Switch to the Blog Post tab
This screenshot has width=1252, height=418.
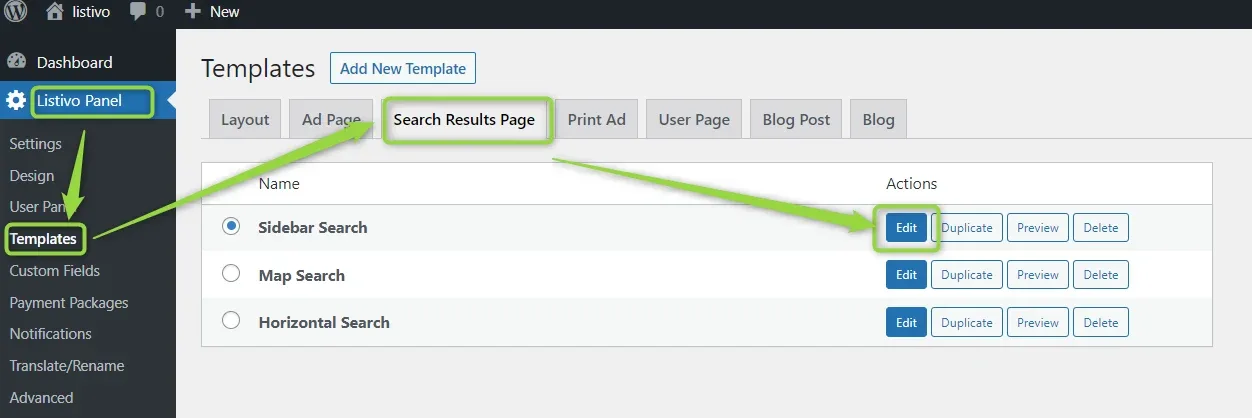796,119
